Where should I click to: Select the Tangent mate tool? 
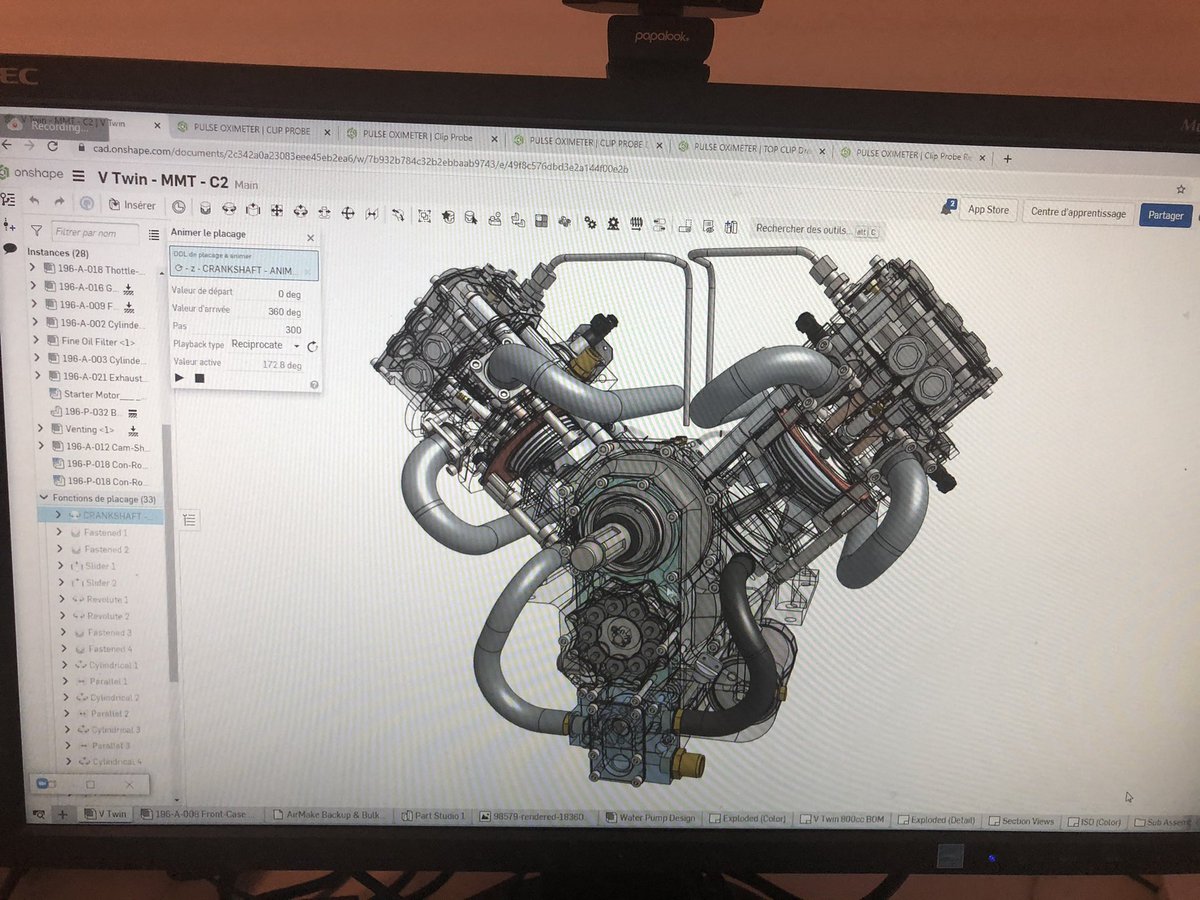(398, 215)
